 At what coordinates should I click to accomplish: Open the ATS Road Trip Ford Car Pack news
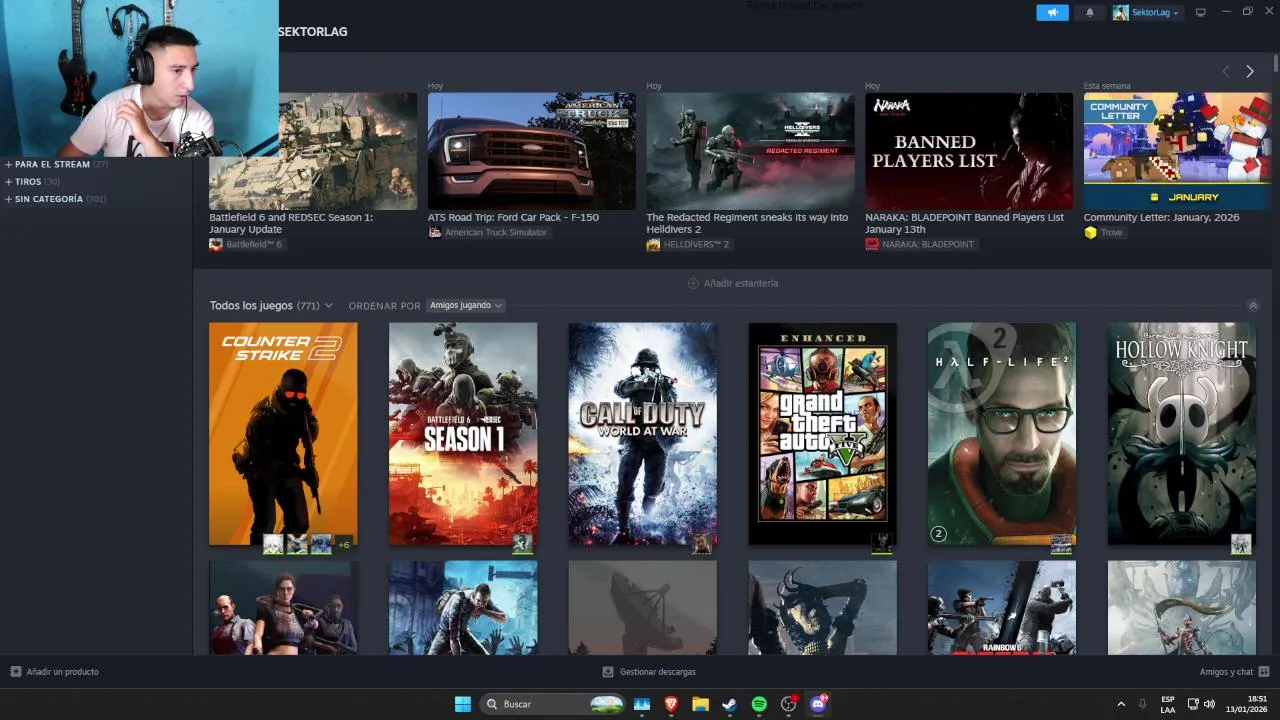pyautogui.click(x=531, y=151)
